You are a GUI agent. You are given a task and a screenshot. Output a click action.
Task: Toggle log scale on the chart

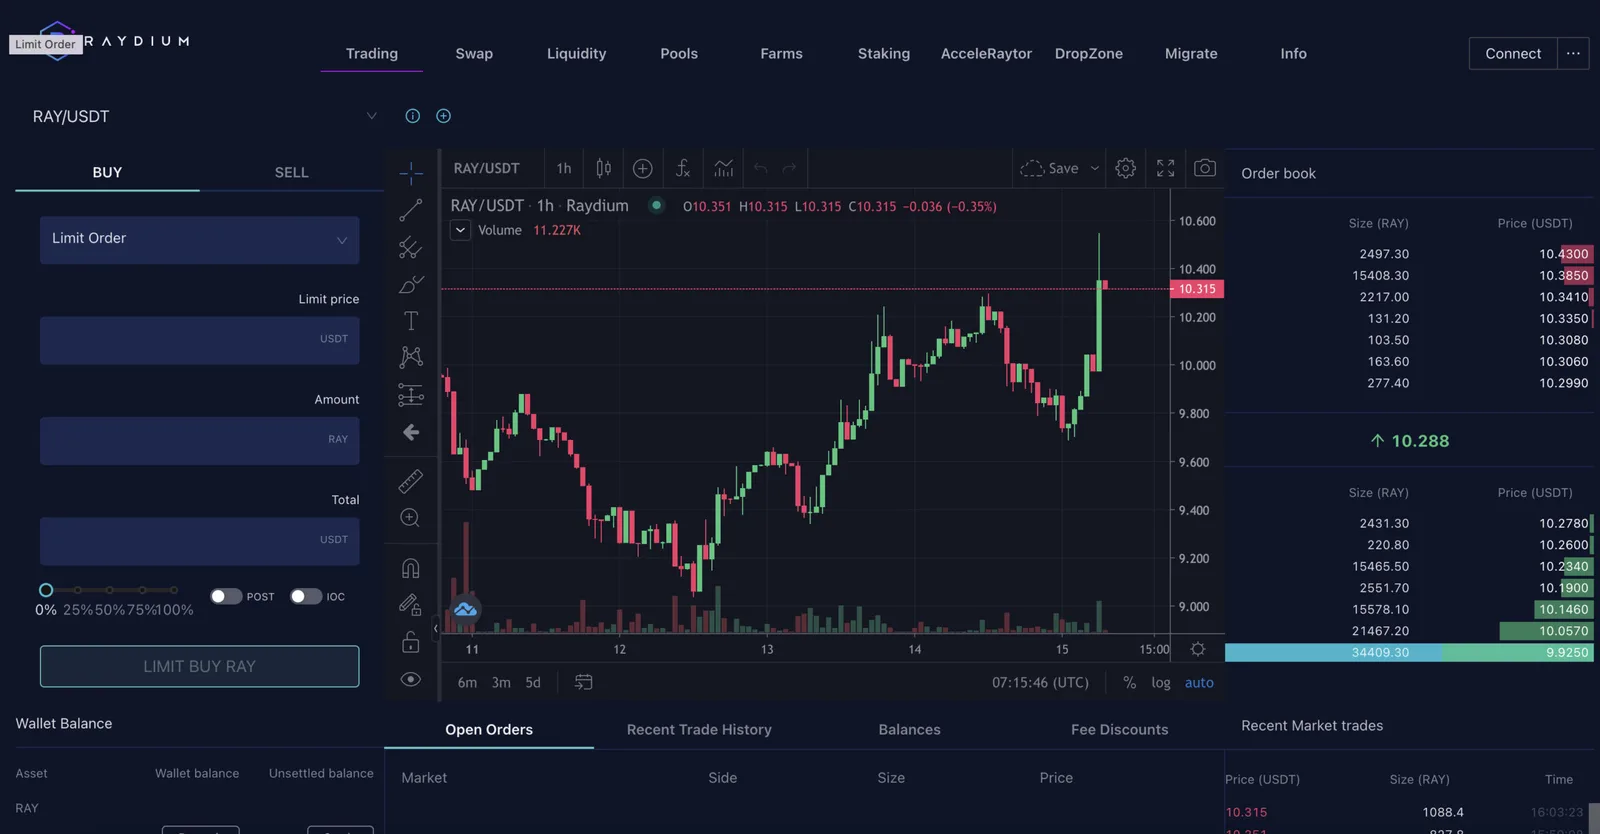tap(1161, 682)
